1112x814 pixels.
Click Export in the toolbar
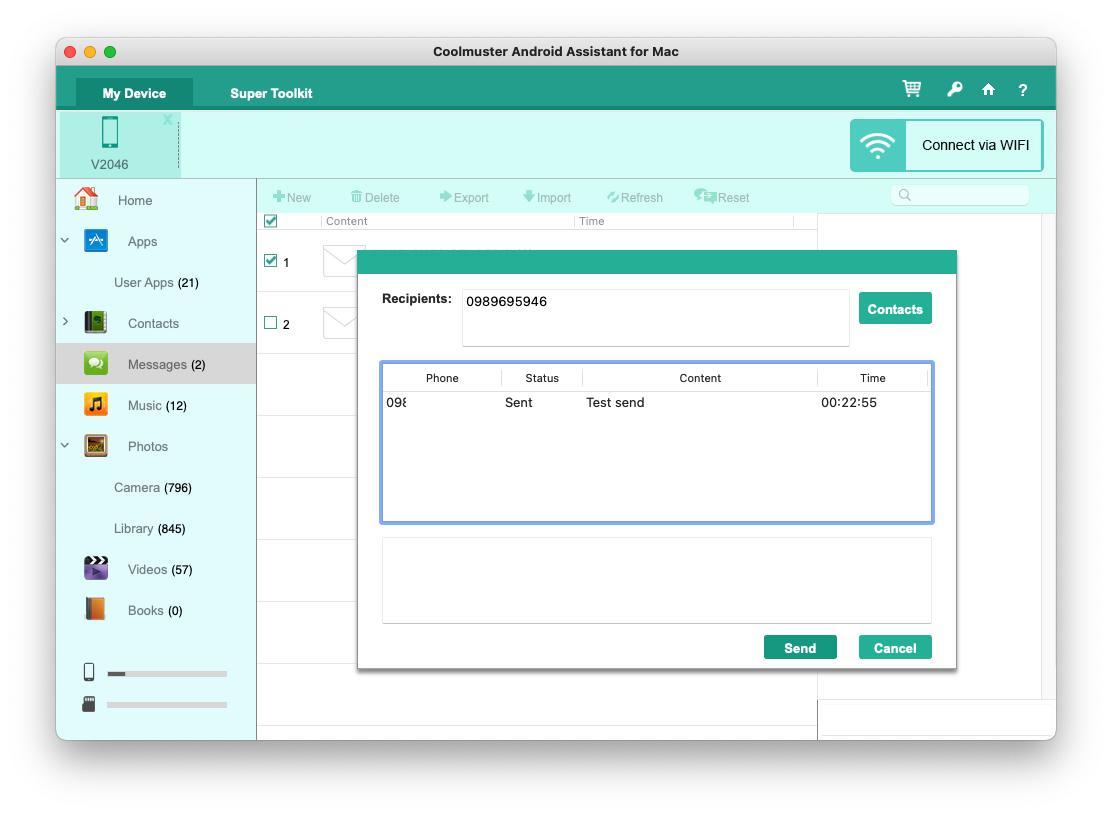[x=464, y=197]
